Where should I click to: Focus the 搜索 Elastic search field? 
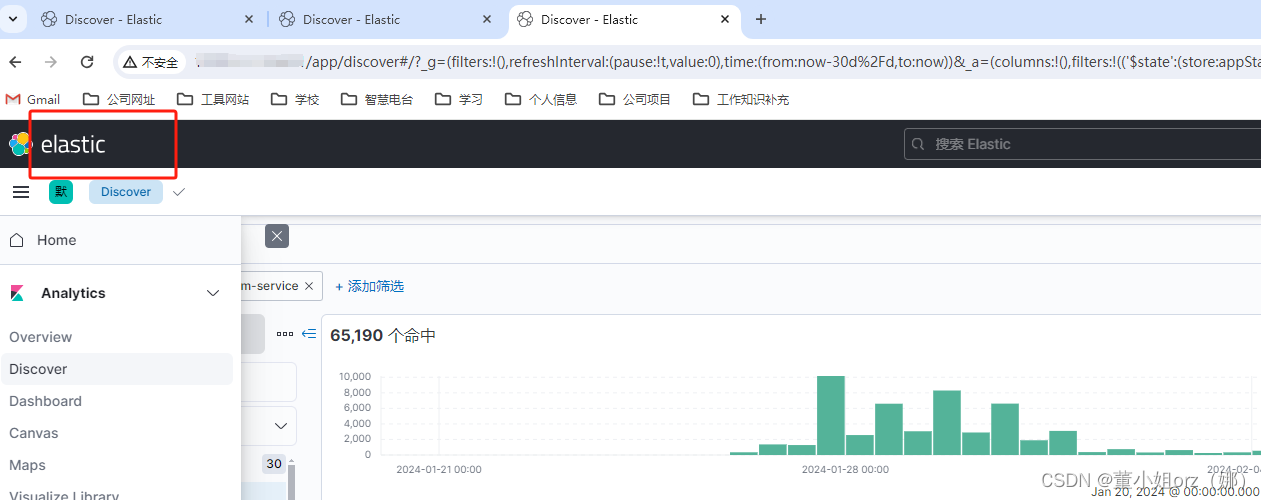1082,144
